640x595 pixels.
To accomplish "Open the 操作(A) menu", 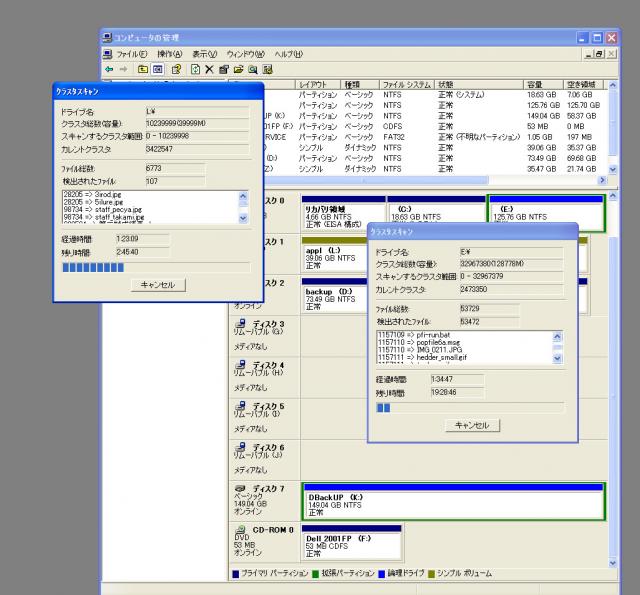I will 171,53.
